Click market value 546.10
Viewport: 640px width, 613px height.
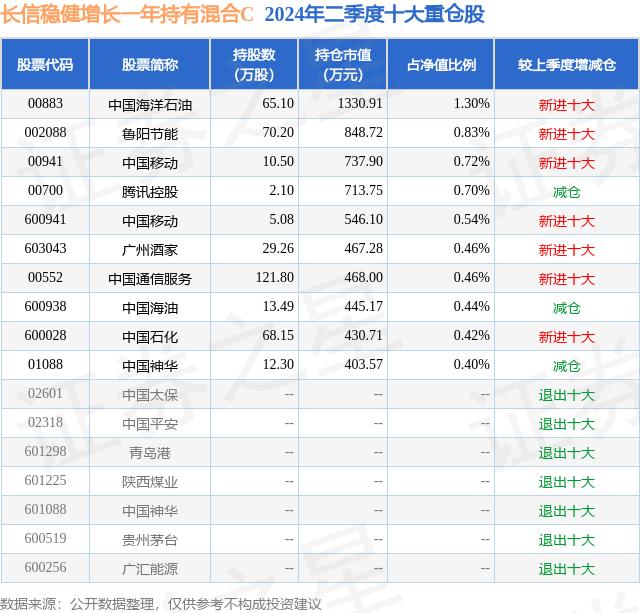tap(363, 220)
